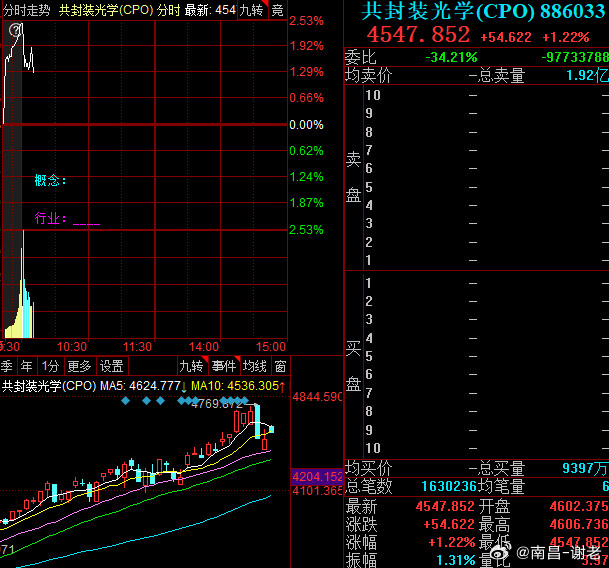Select the 分时走势 title tab
Screen dimensions: 609x568
(x=26, y=10)
